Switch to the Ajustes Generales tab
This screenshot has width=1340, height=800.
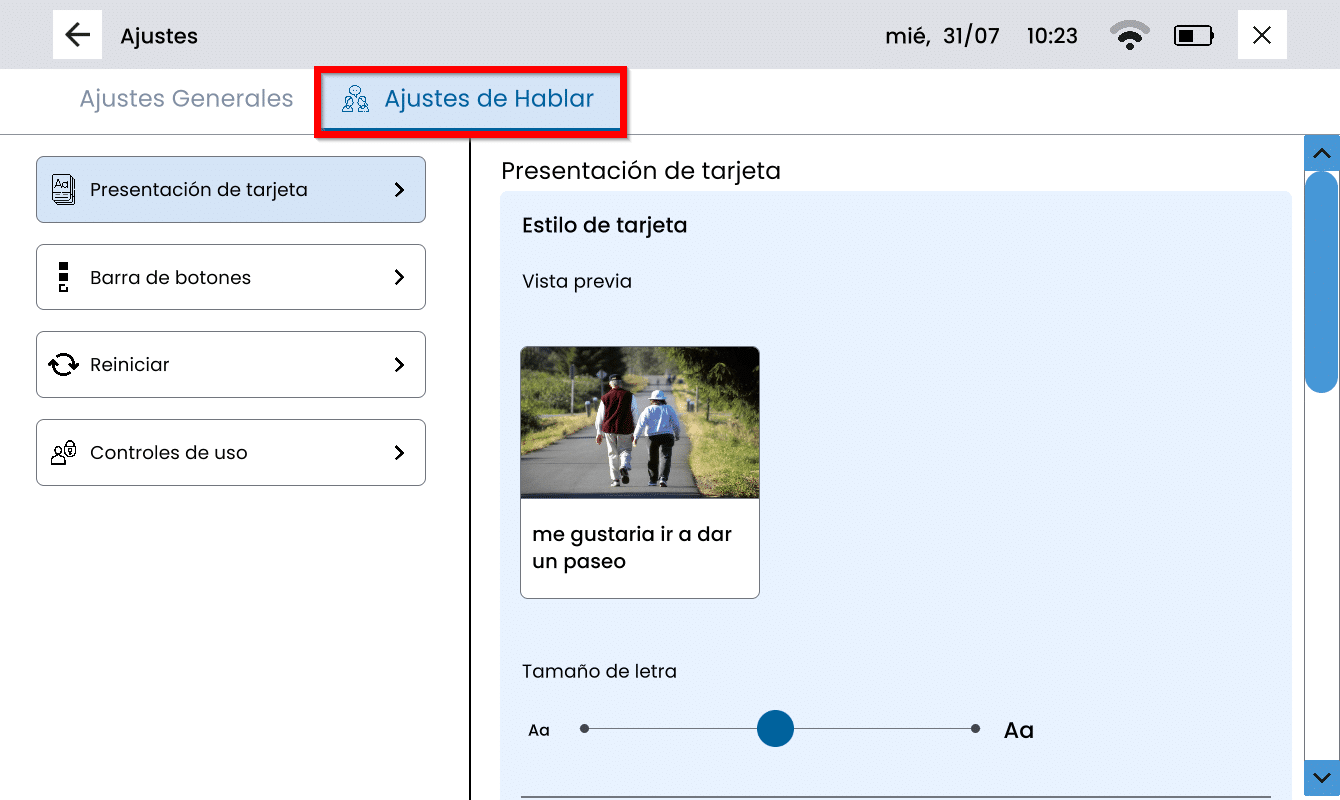pyautogui.click(x=186, y=99)
